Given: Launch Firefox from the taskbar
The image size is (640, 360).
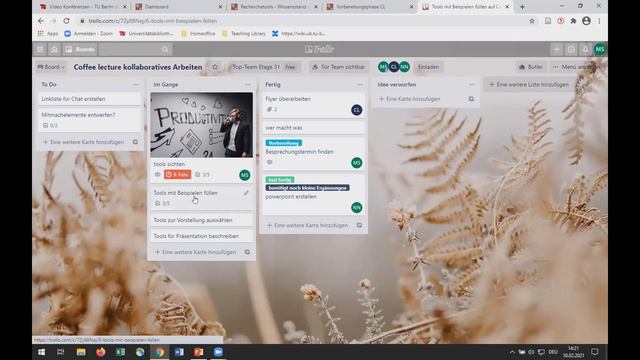Looking at the screenshot, I should click(x=100, y=352).
